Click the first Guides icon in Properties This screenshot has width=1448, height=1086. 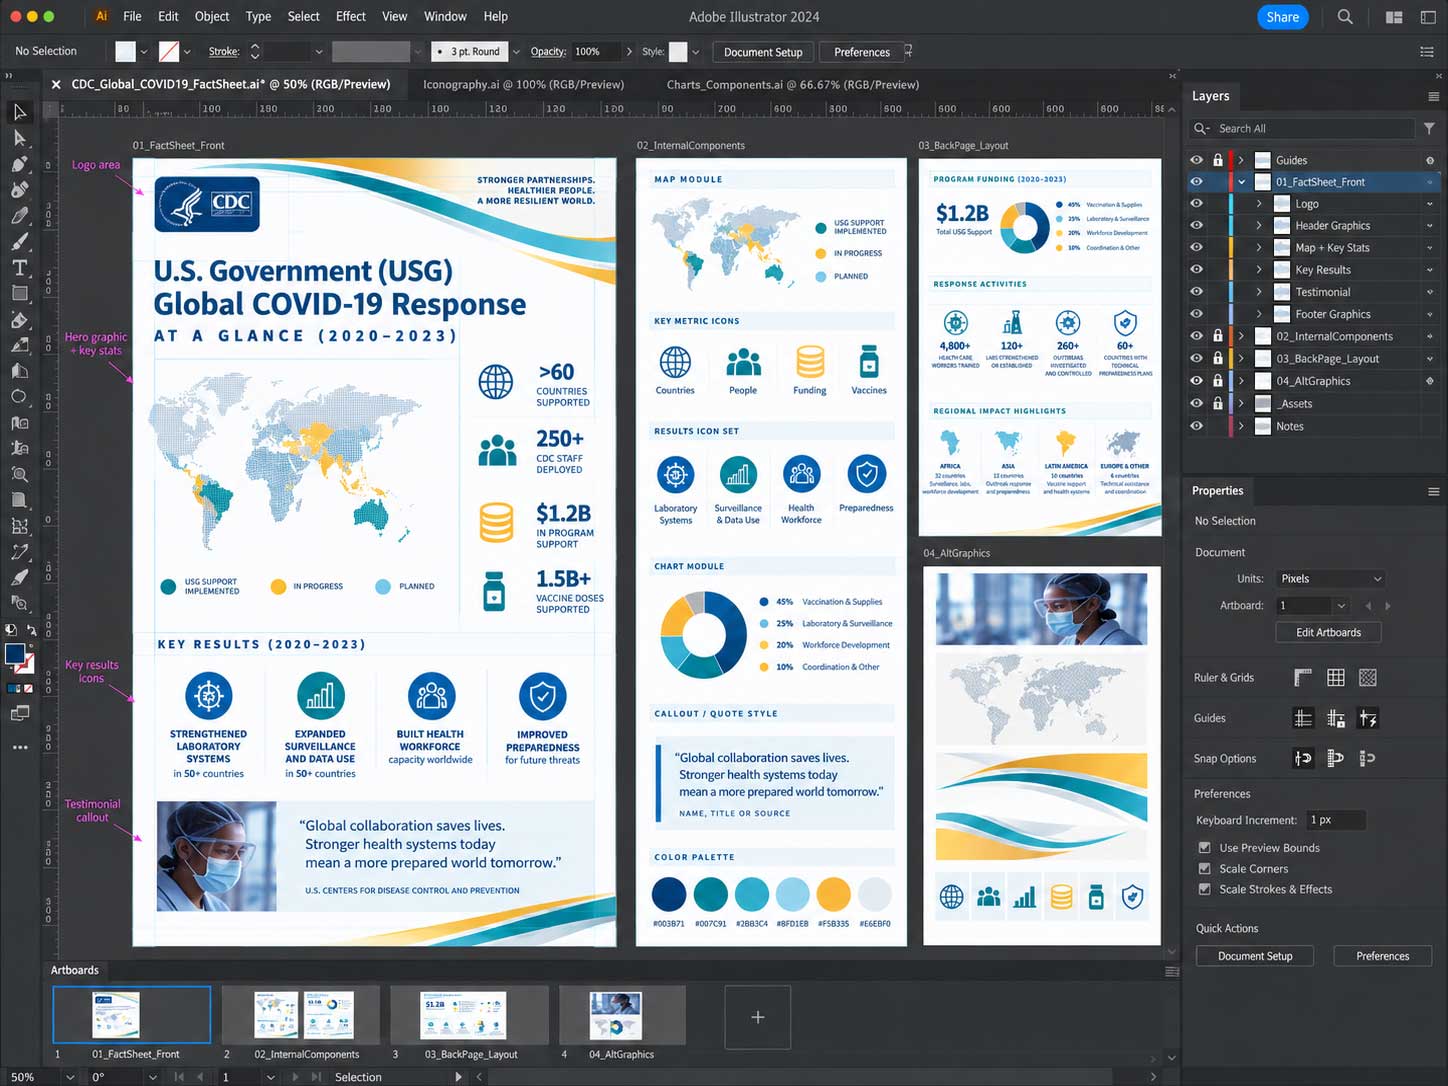click(1303, 718)
